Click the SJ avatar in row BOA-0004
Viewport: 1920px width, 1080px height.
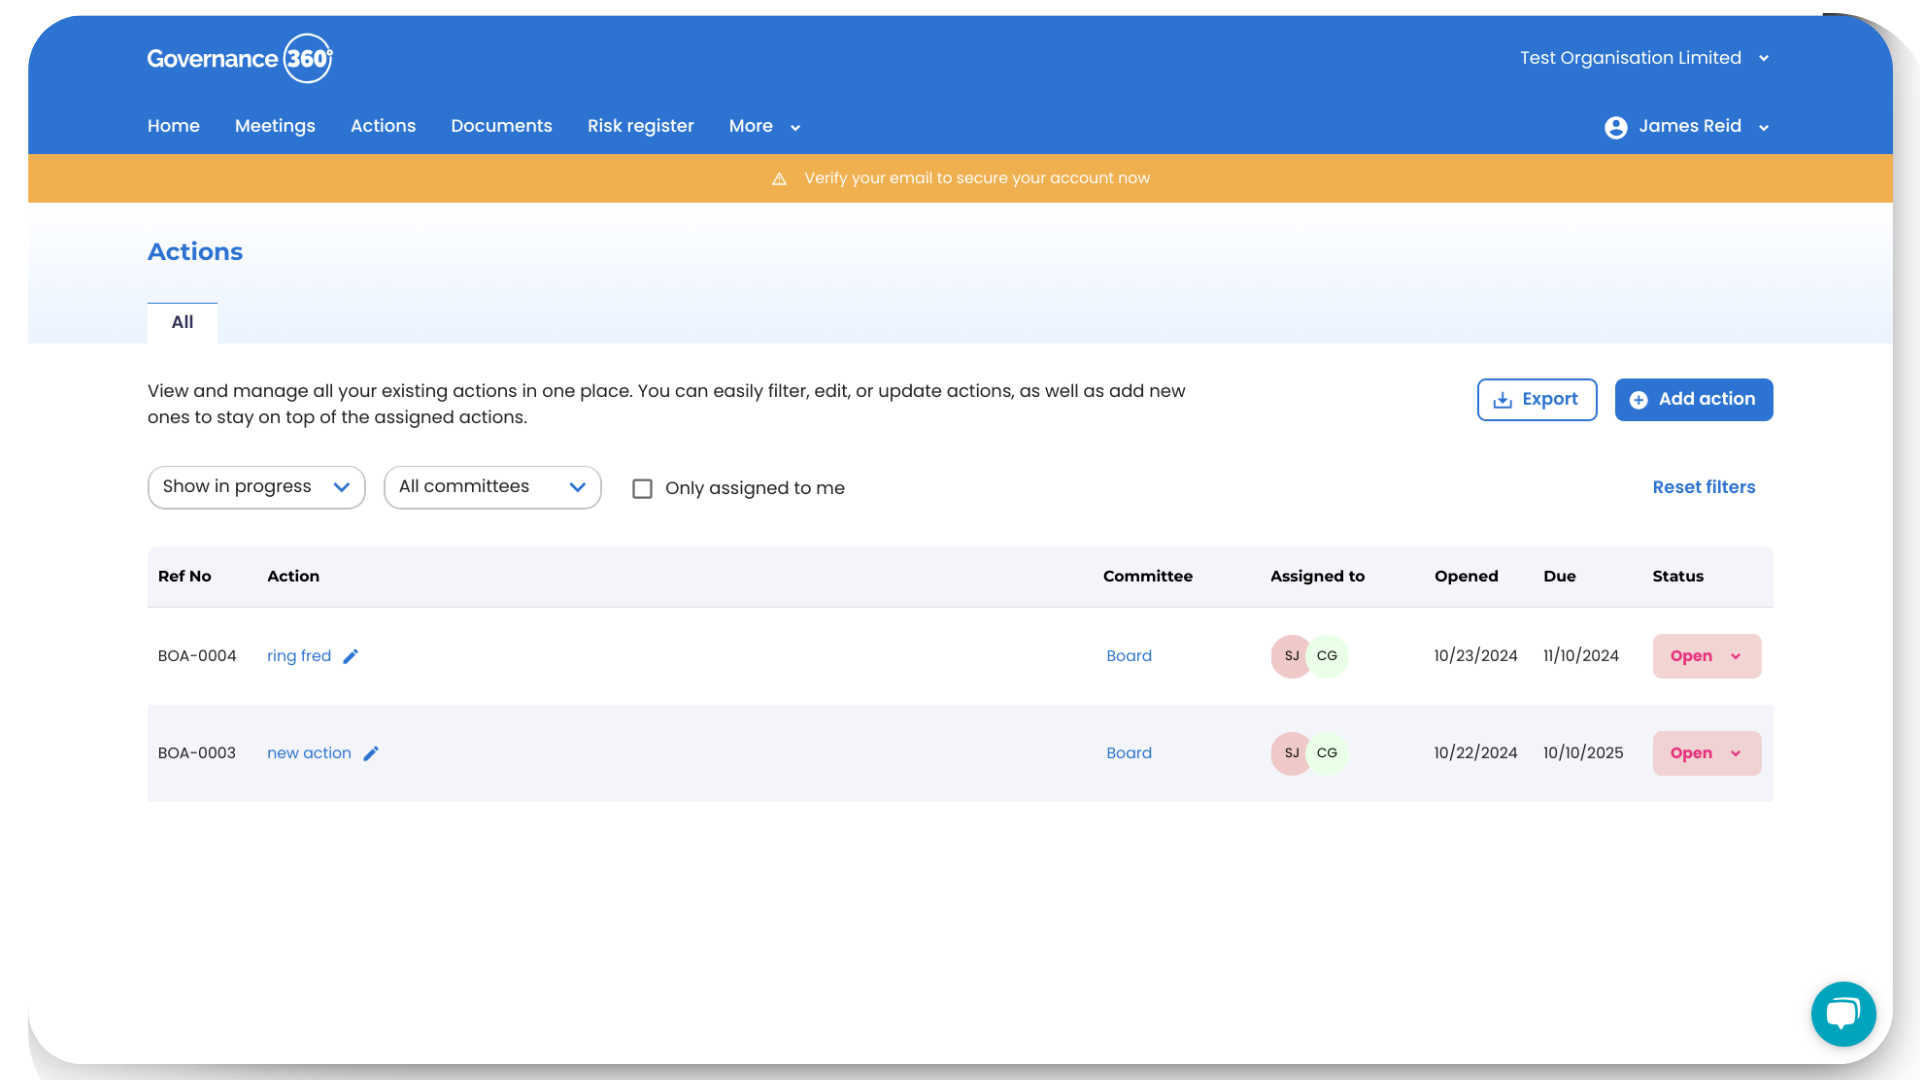point(1291,656)
